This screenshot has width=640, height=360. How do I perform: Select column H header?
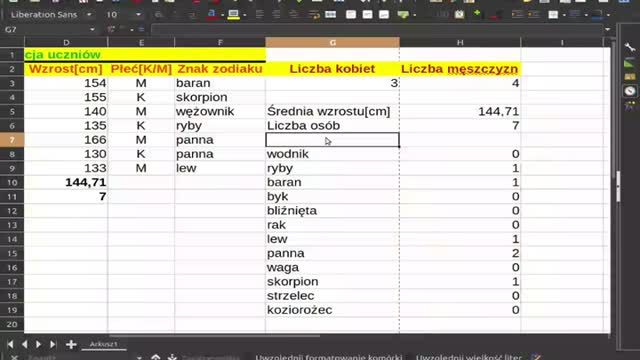(x=460, y=42)
